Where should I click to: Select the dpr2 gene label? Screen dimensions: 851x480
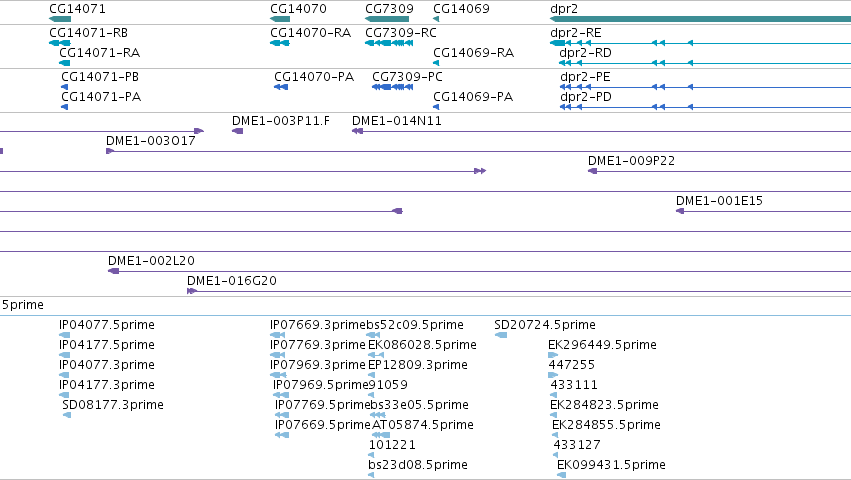[x=564, y=9]
